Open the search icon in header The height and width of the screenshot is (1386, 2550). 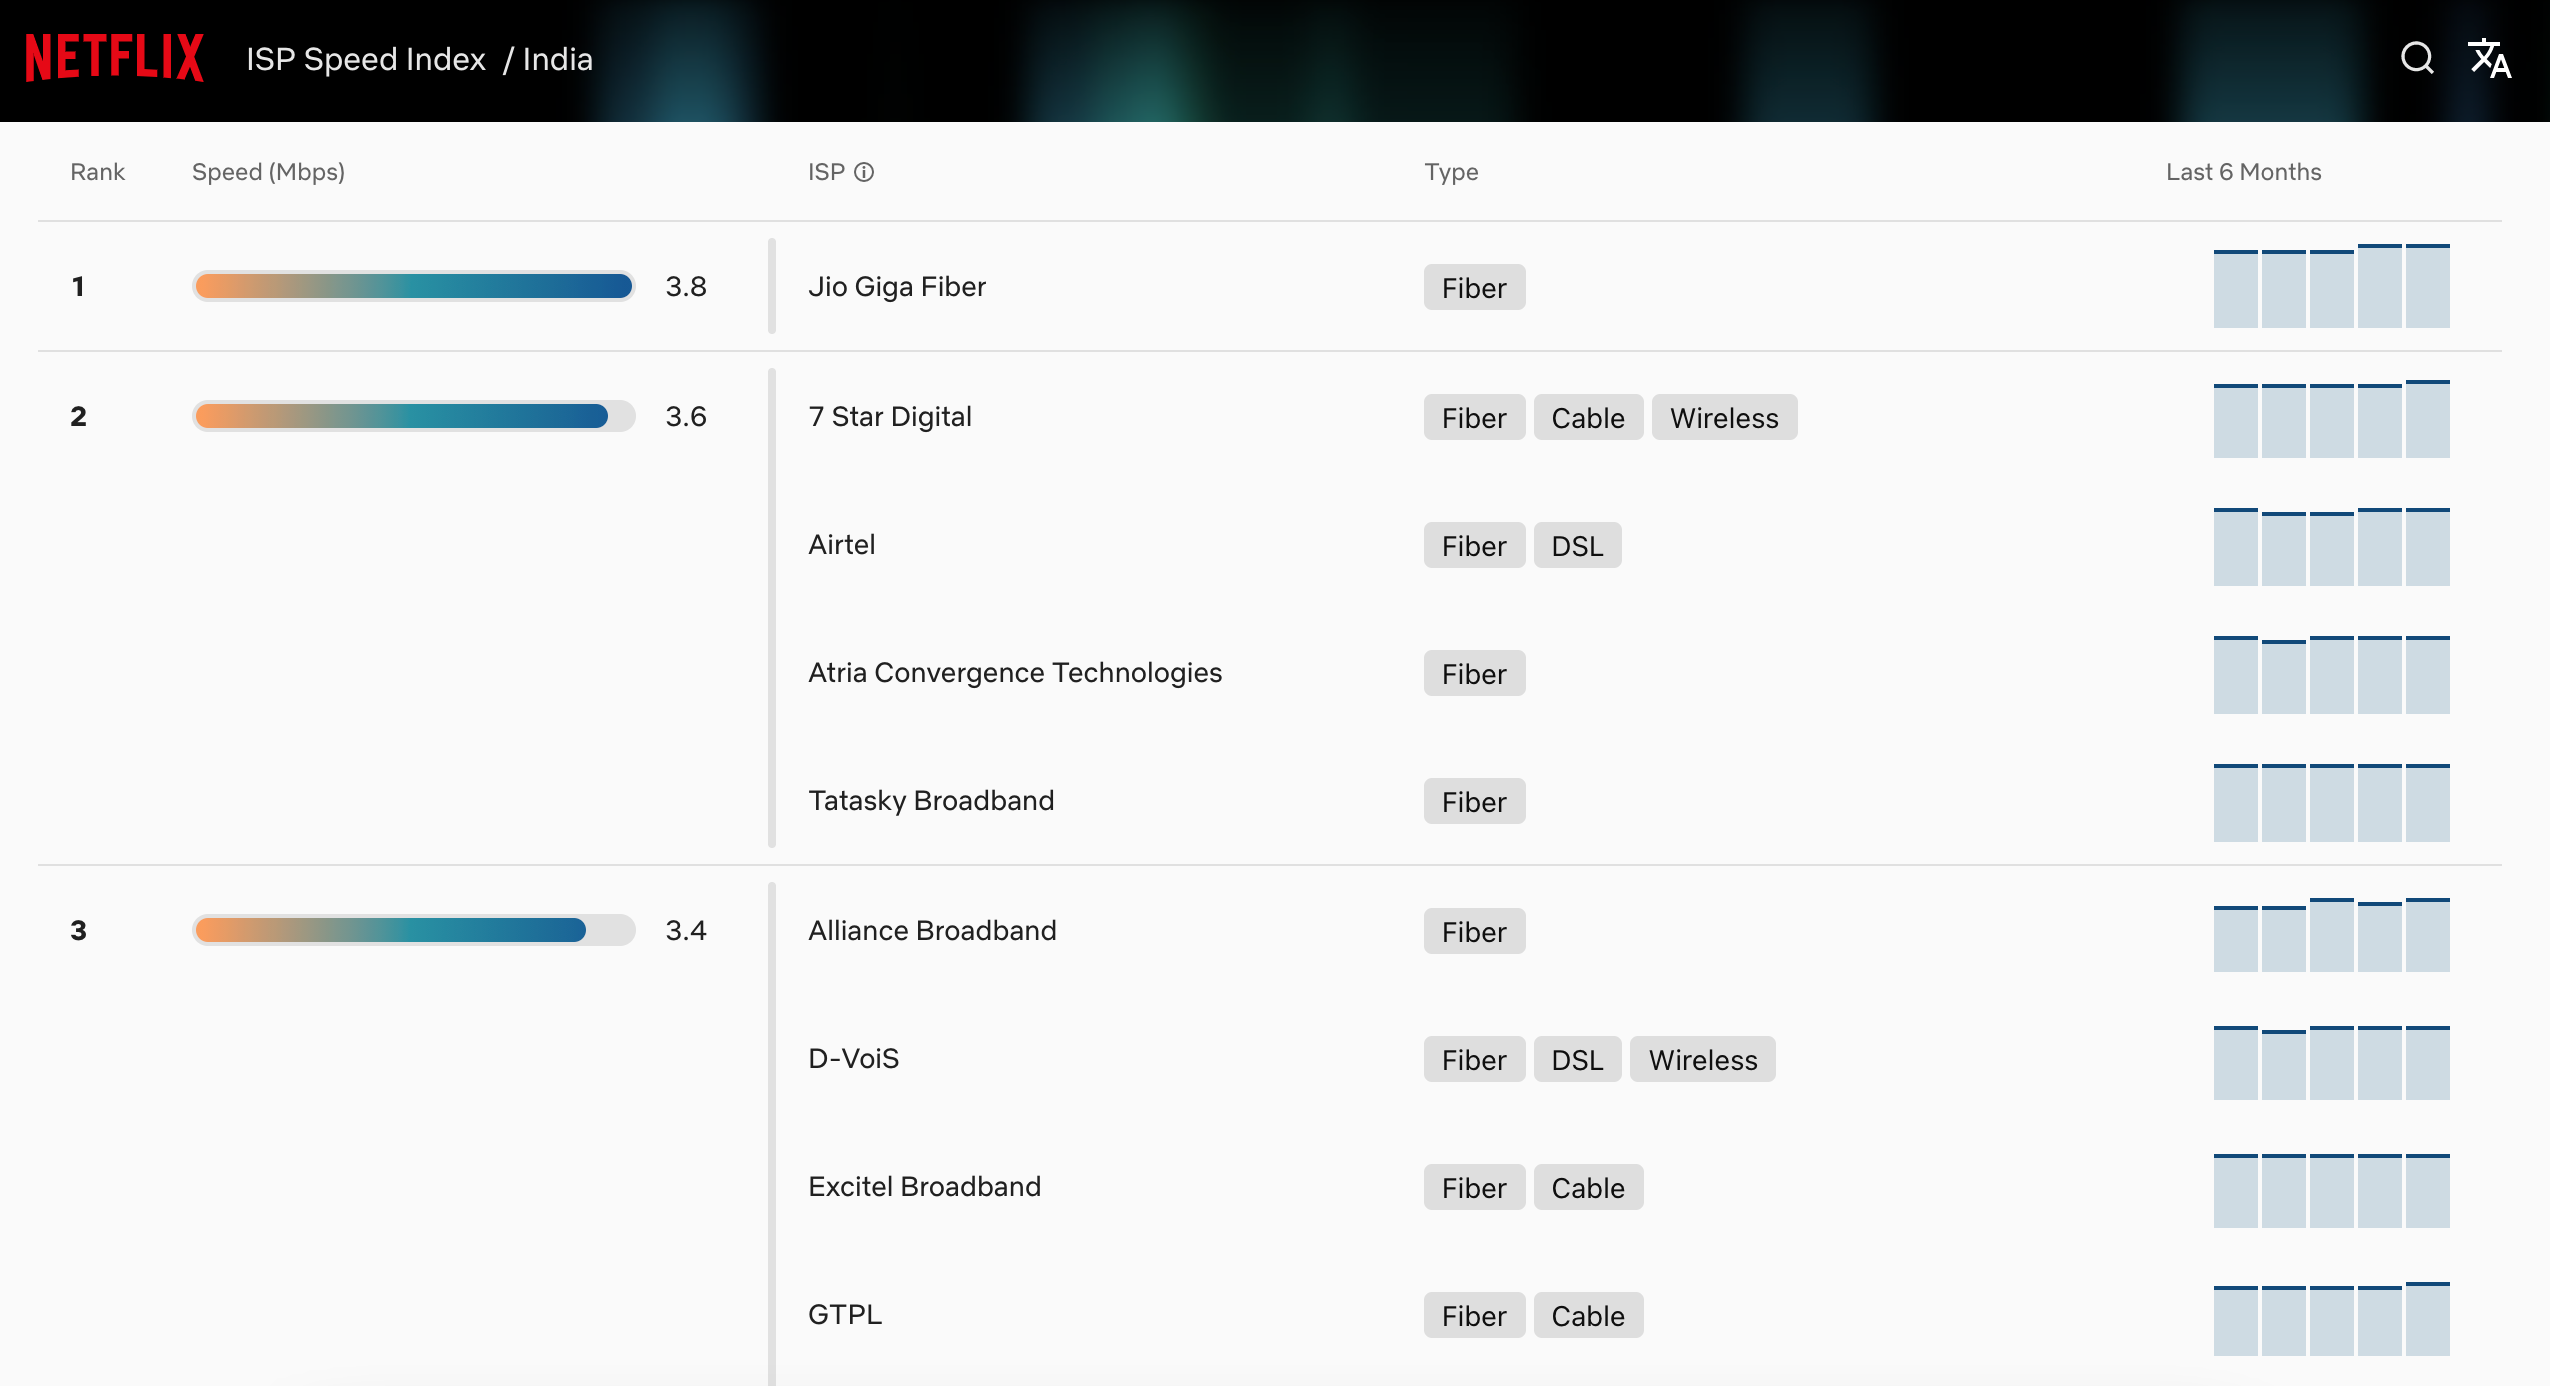pyautogui.click(x=2417, y=58)
